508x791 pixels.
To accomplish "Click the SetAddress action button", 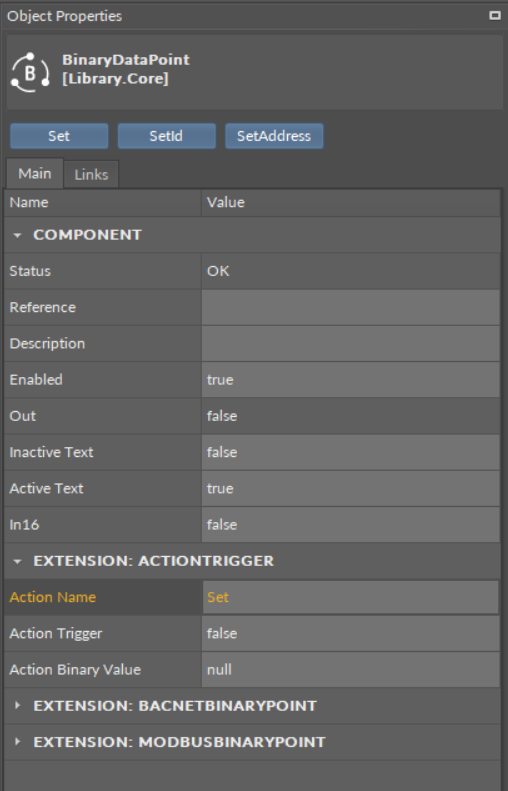I will tap(274, 136).
